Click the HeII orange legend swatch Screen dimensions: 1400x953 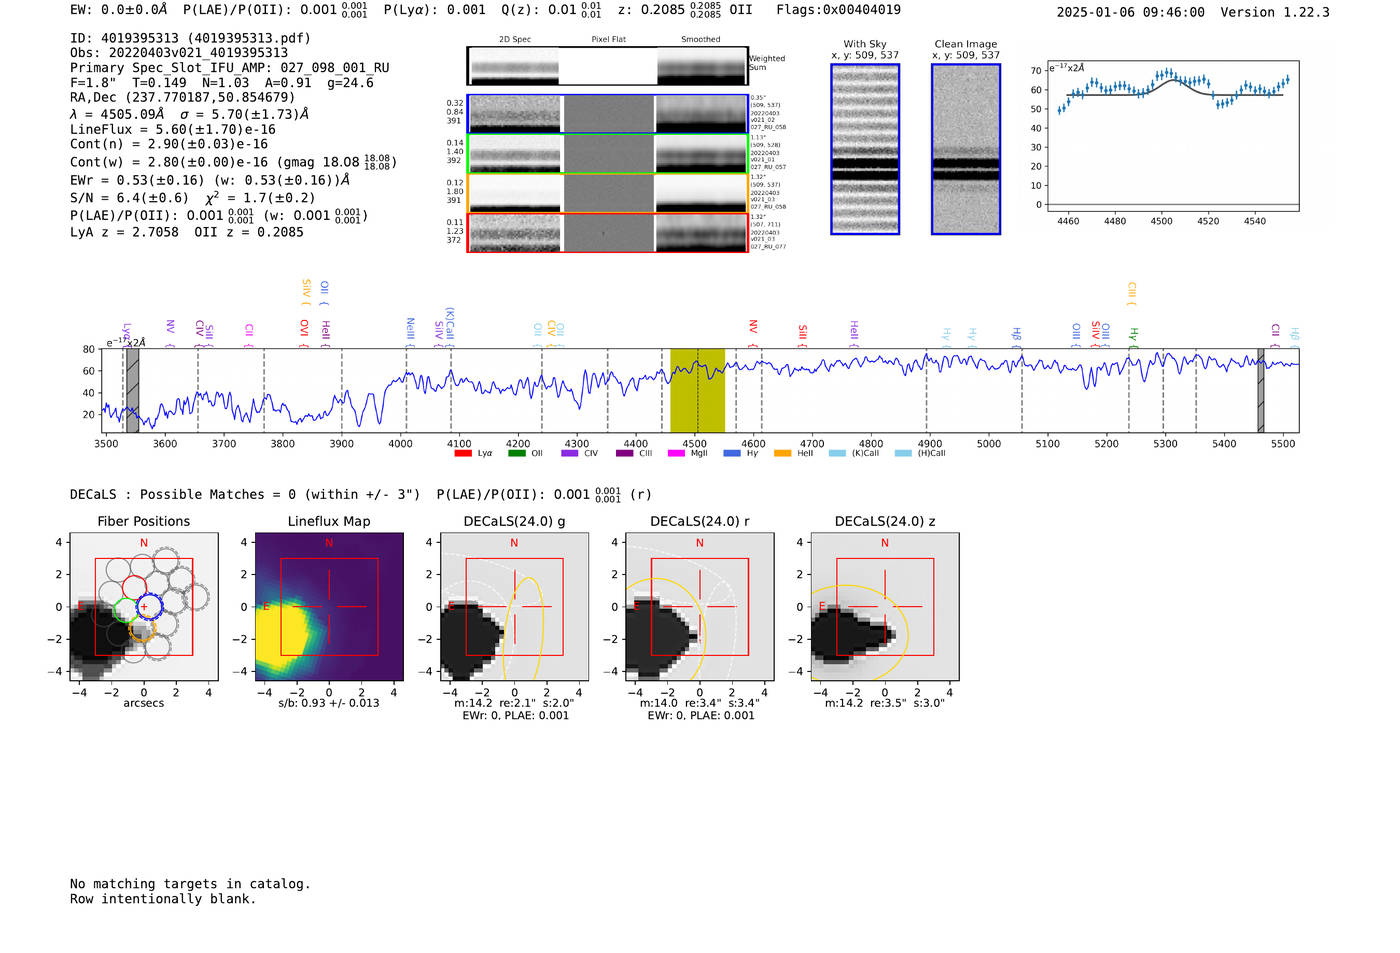782,453
